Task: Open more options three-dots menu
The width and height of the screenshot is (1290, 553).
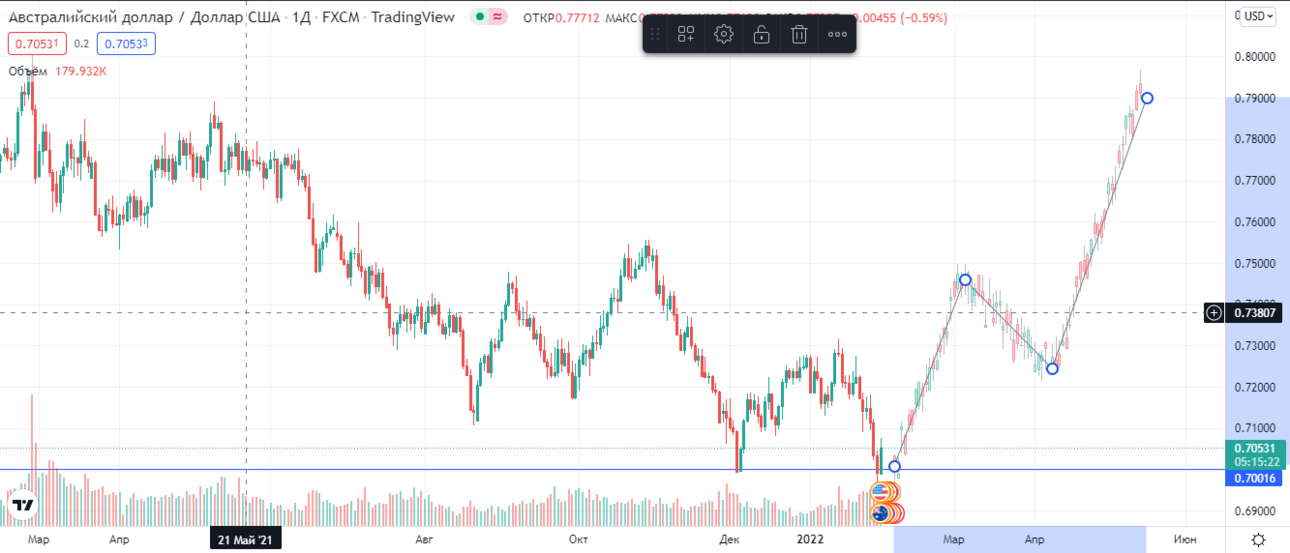Action: 837,34
